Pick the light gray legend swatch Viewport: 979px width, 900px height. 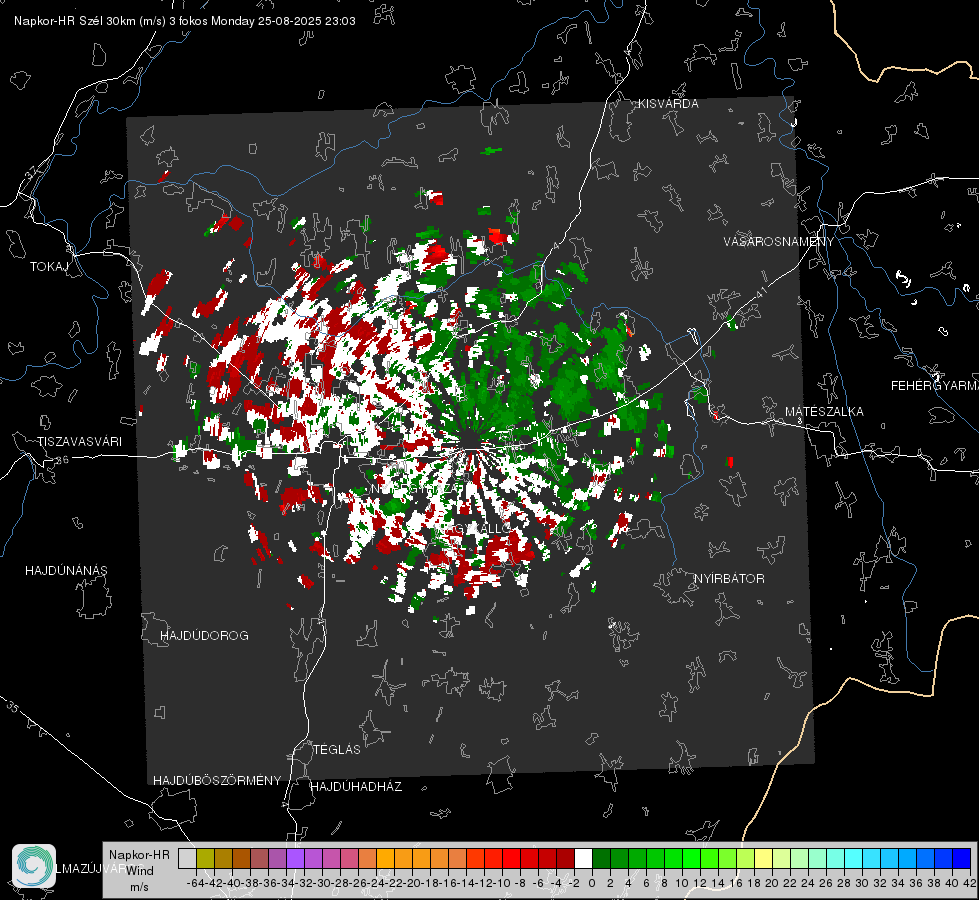[x=187, y=858]
